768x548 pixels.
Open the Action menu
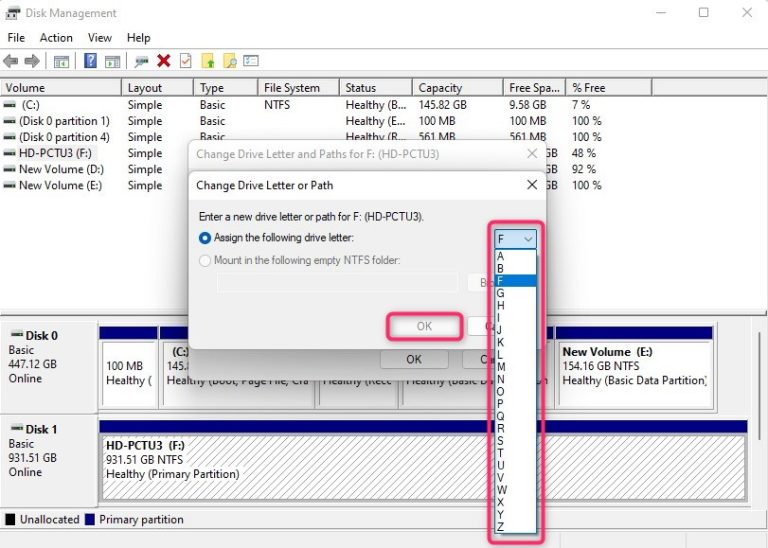(x=56, y=38)
